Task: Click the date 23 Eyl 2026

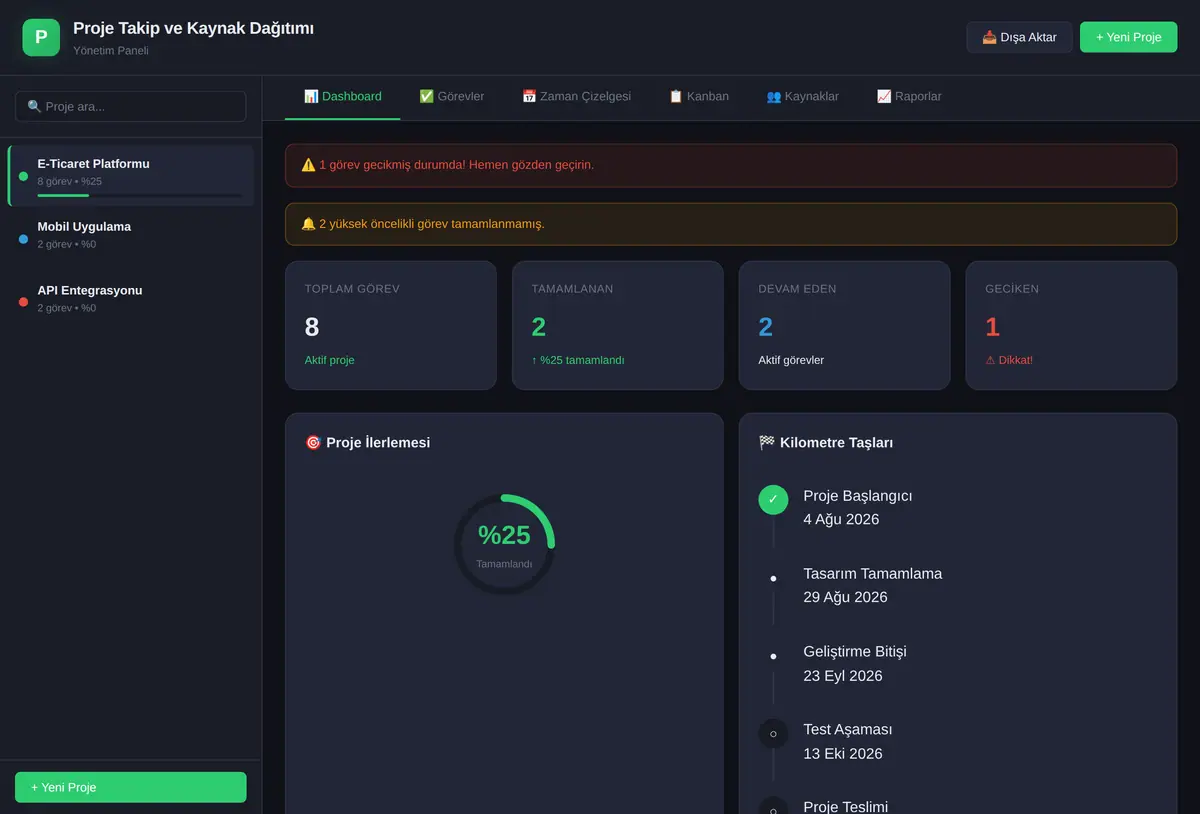Action: (843, 676)
